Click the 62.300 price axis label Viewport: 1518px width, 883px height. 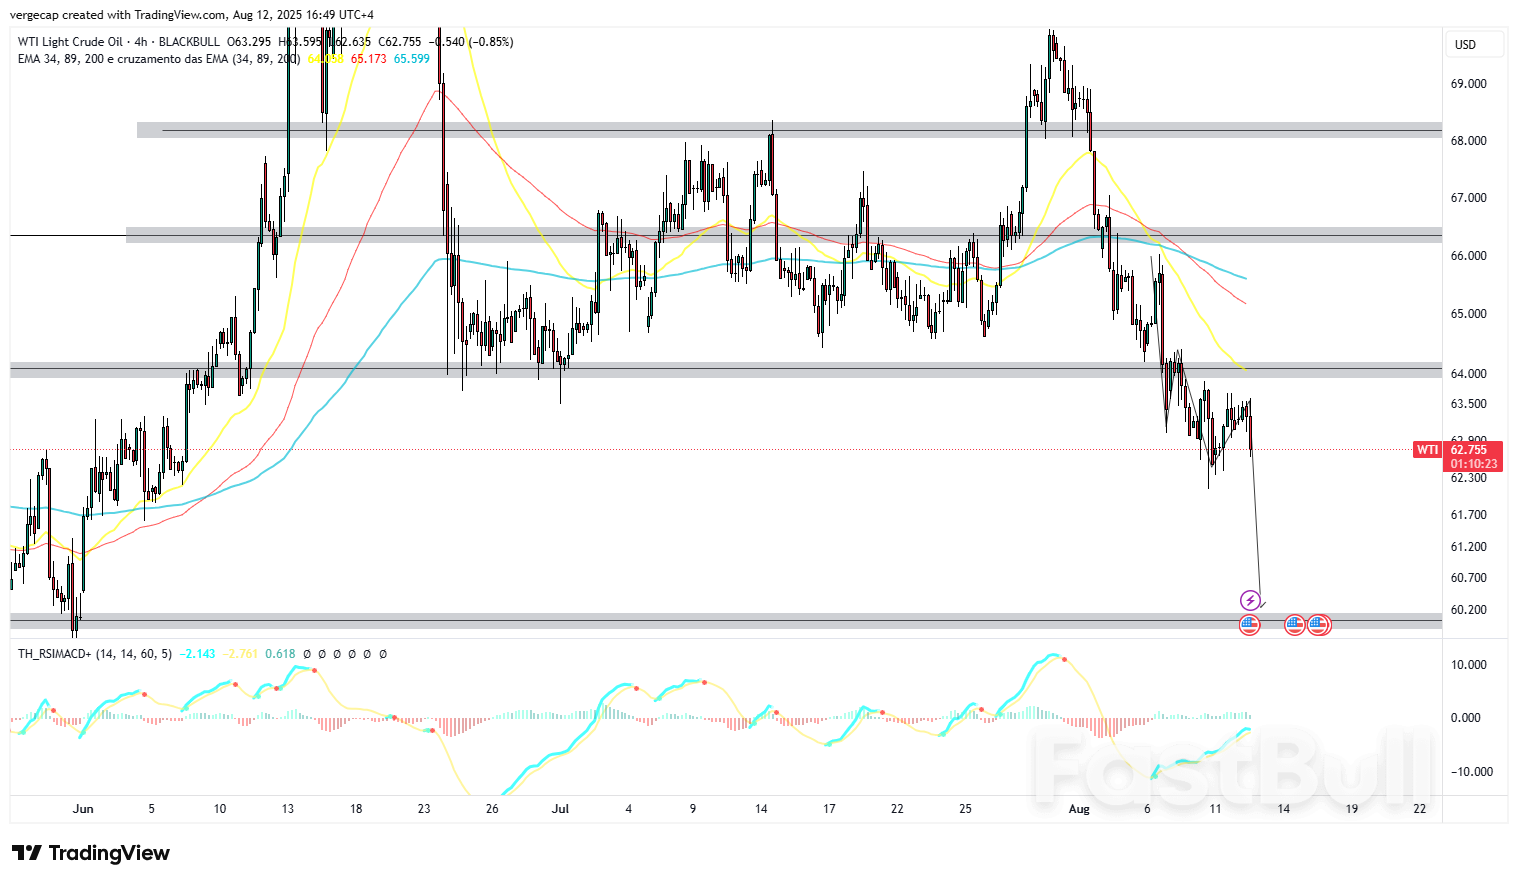(x=1468, y=478)
